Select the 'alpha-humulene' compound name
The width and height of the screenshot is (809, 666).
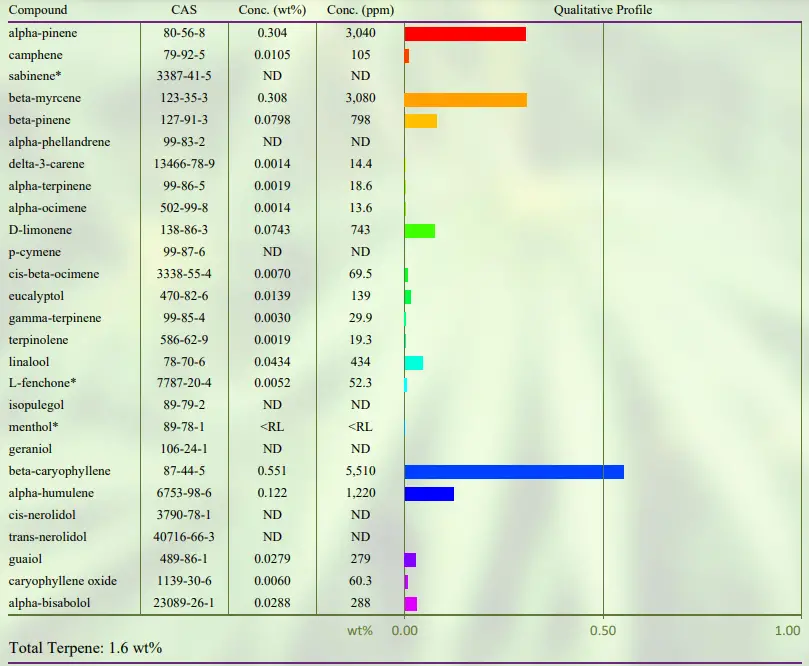(51, 493)
